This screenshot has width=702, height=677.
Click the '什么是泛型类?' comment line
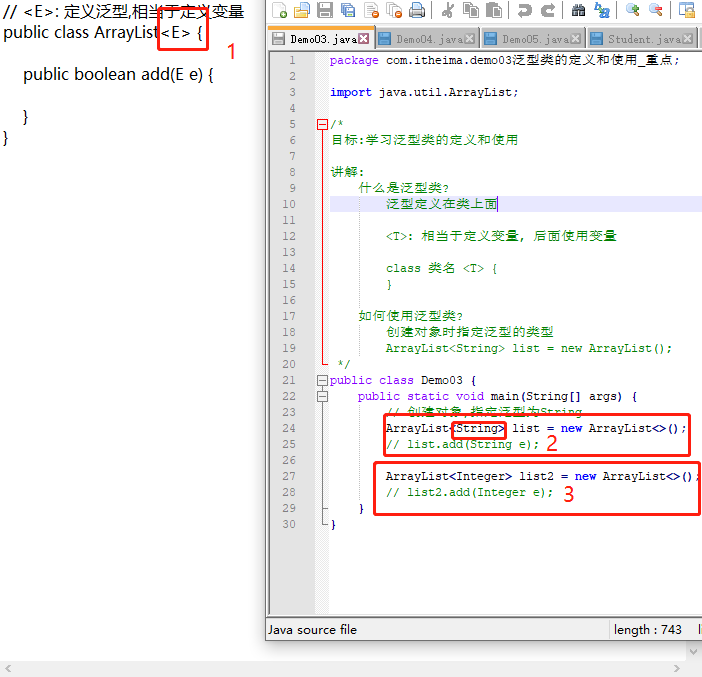(x=403, y=188)
